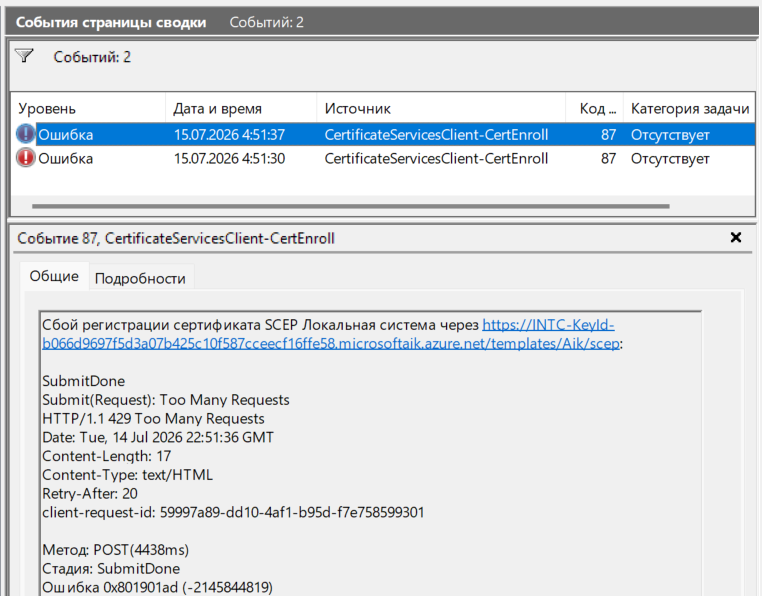
Task: Click the Категория задачи column header
Action: (x=689, y=108)
